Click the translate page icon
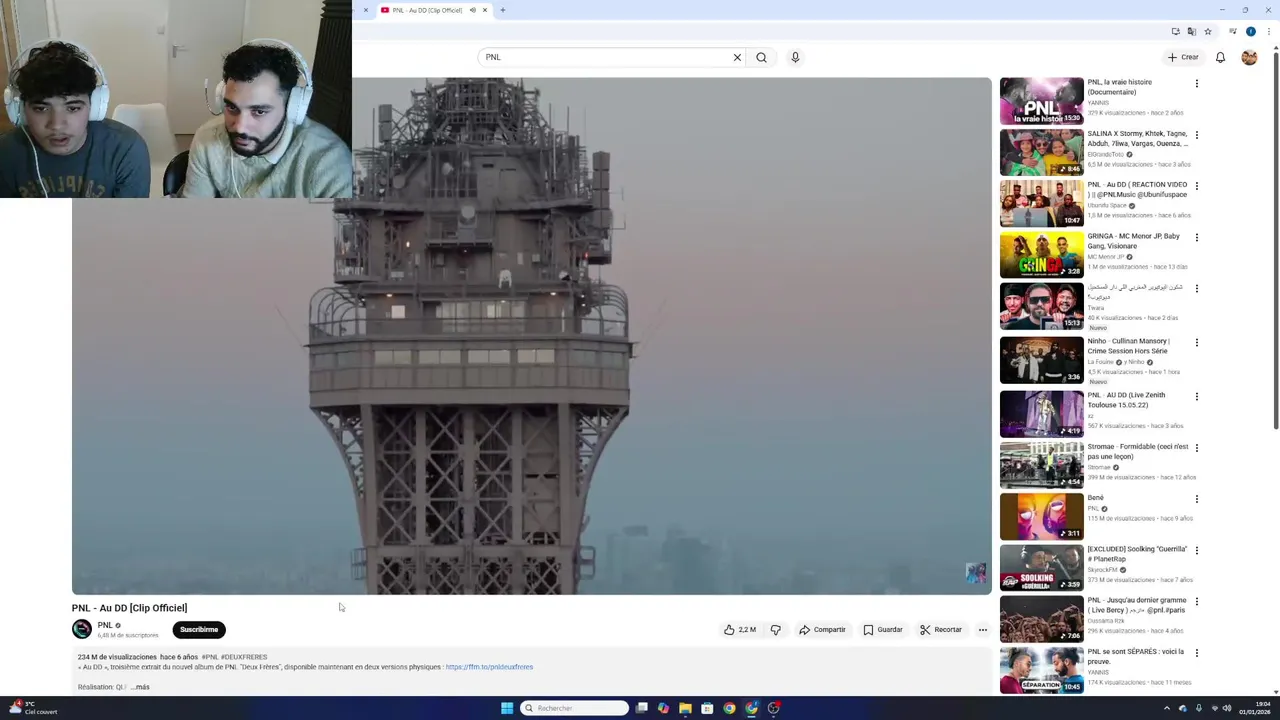Screen dimensions: 1280x720 point(1191,32)
